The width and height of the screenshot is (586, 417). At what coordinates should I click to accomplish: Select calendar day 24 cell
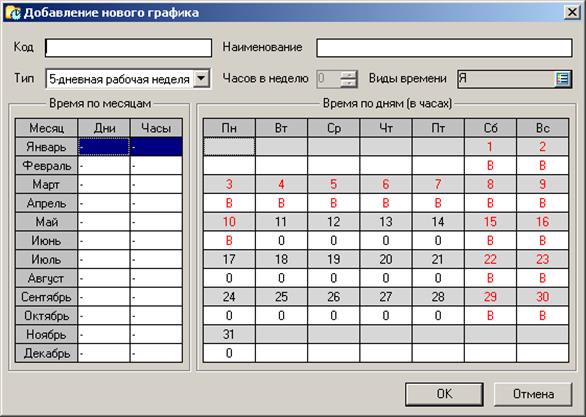(229, 297)
